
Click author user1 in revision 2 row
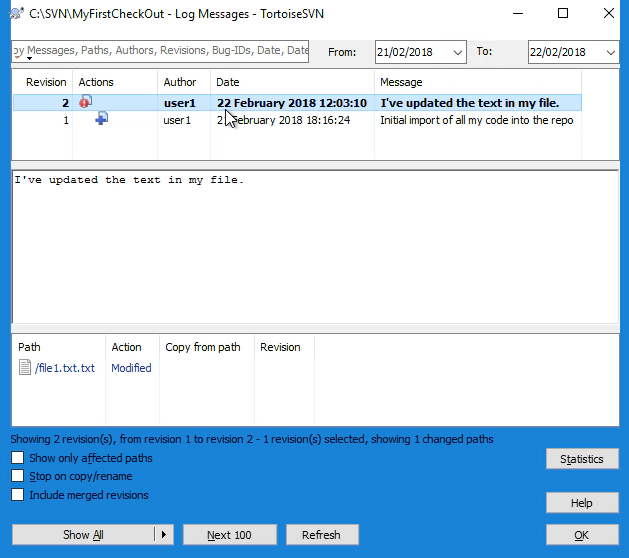(x=180, y=103)
